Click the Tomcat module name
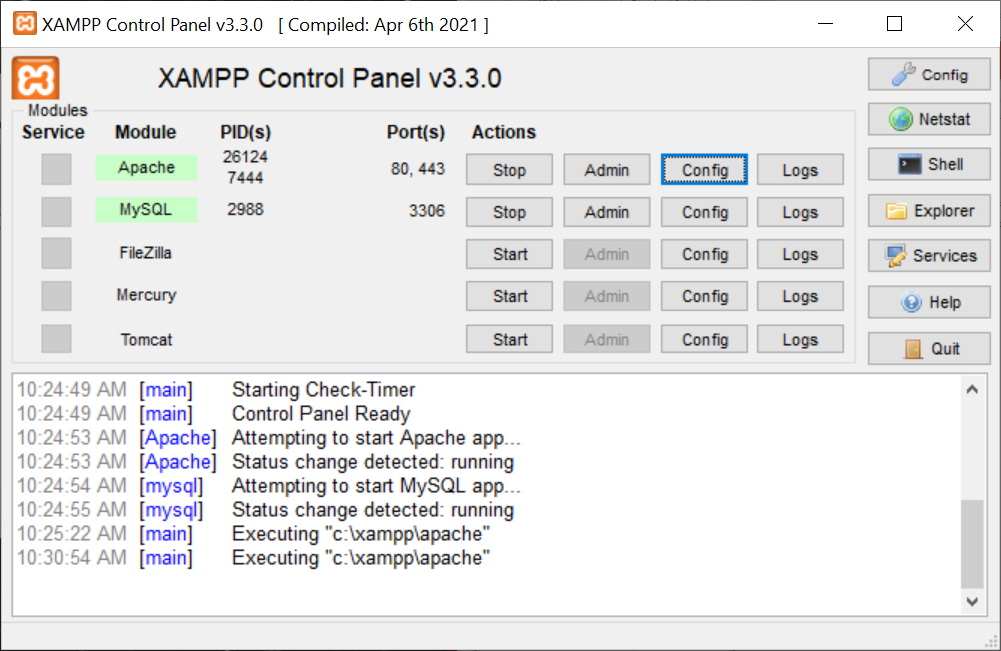 tap(146, 340)
